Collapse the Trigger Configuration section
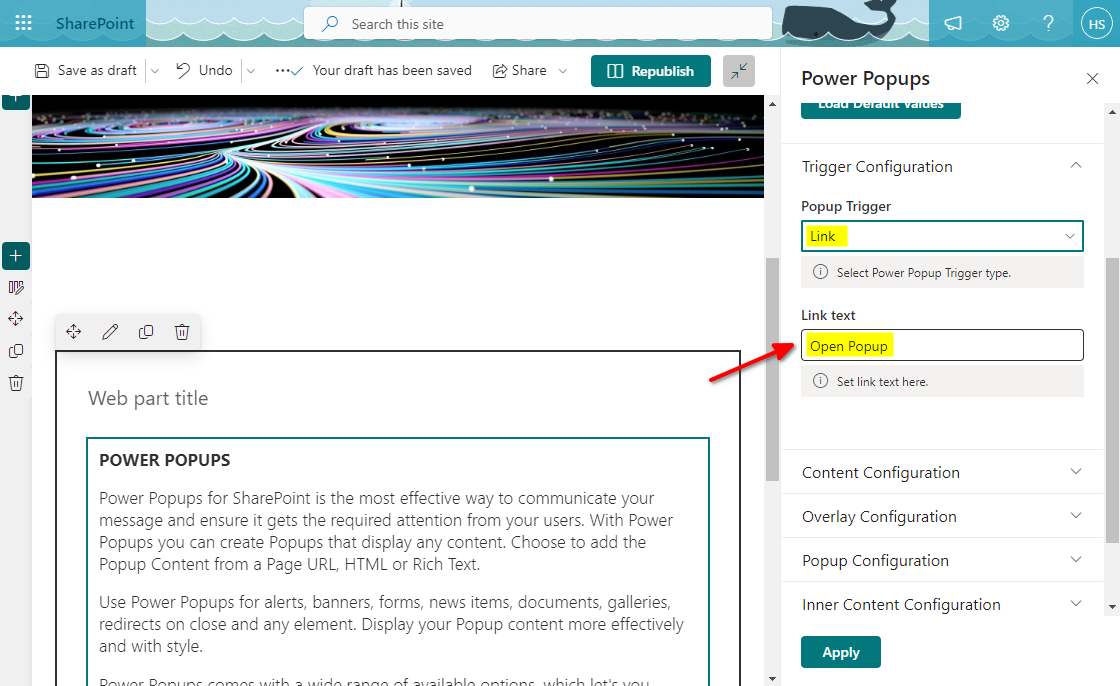The image size is (1120, 686). pyautogui.click(x=1076, y=166)
